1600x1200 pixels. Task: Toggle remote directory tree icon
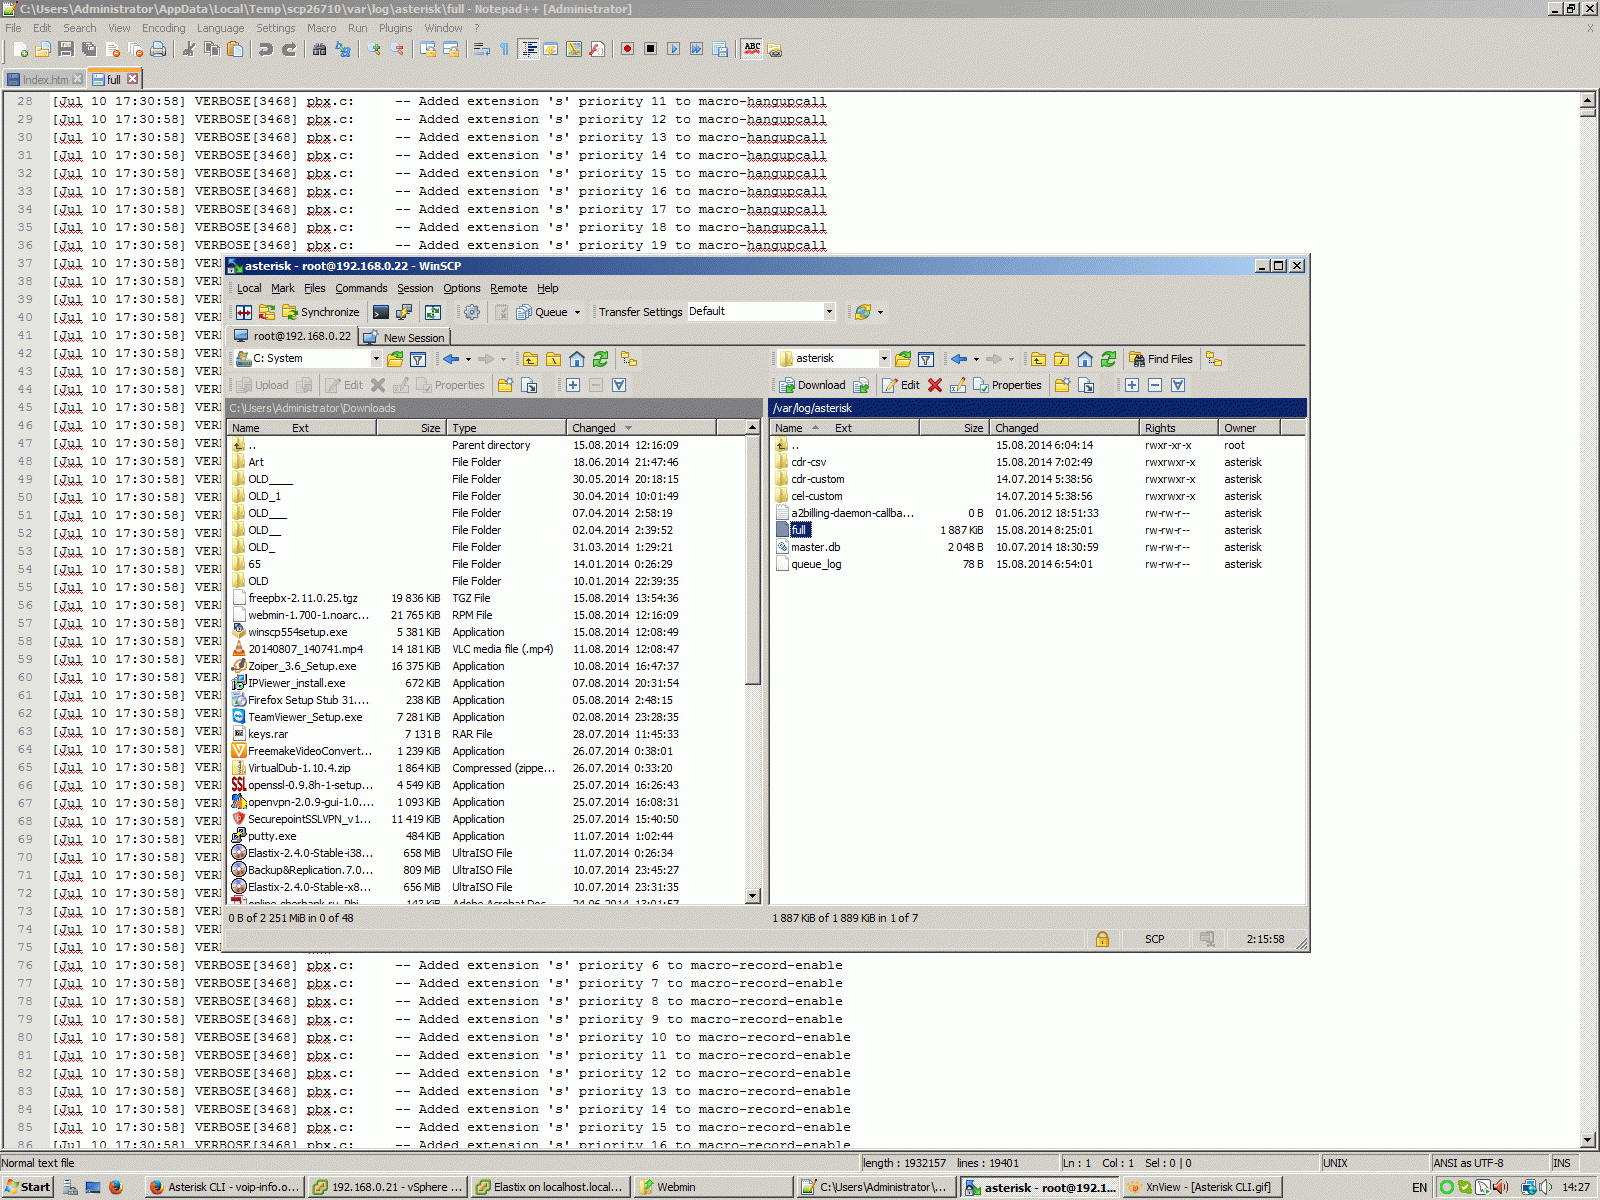(1214, 359)
